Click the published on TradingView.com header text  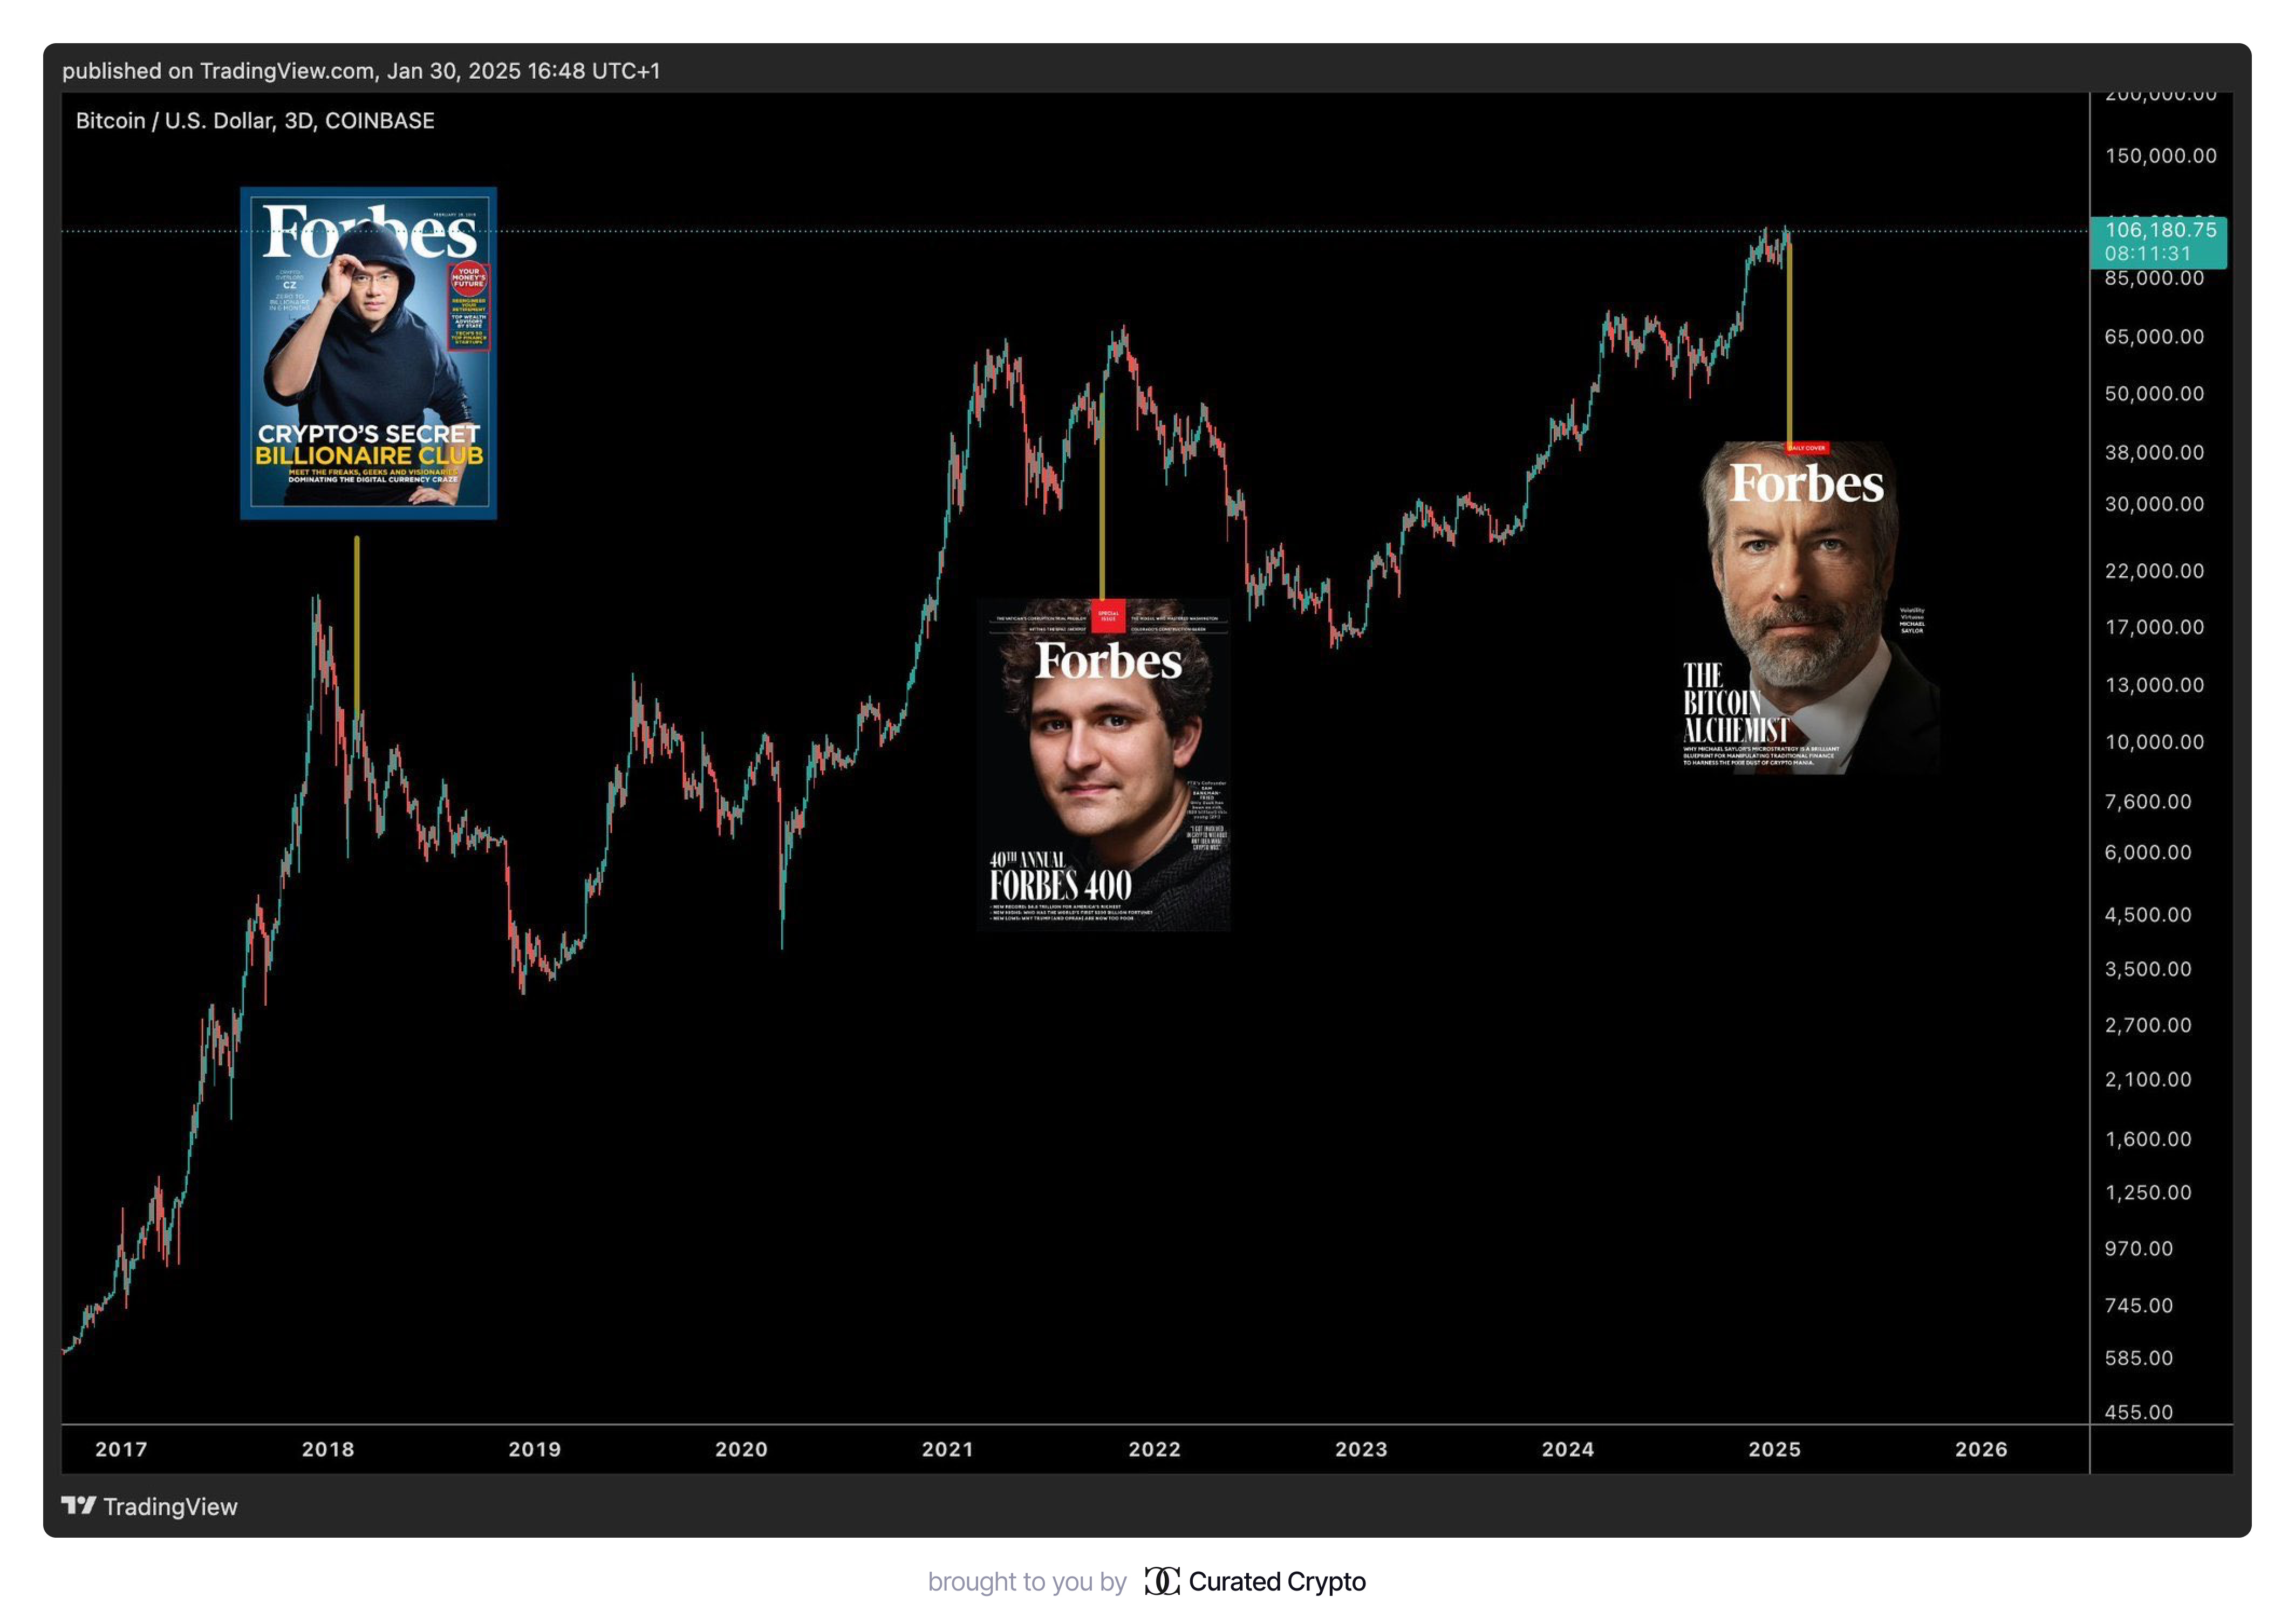pyautogui.click(x=361, y=71)
